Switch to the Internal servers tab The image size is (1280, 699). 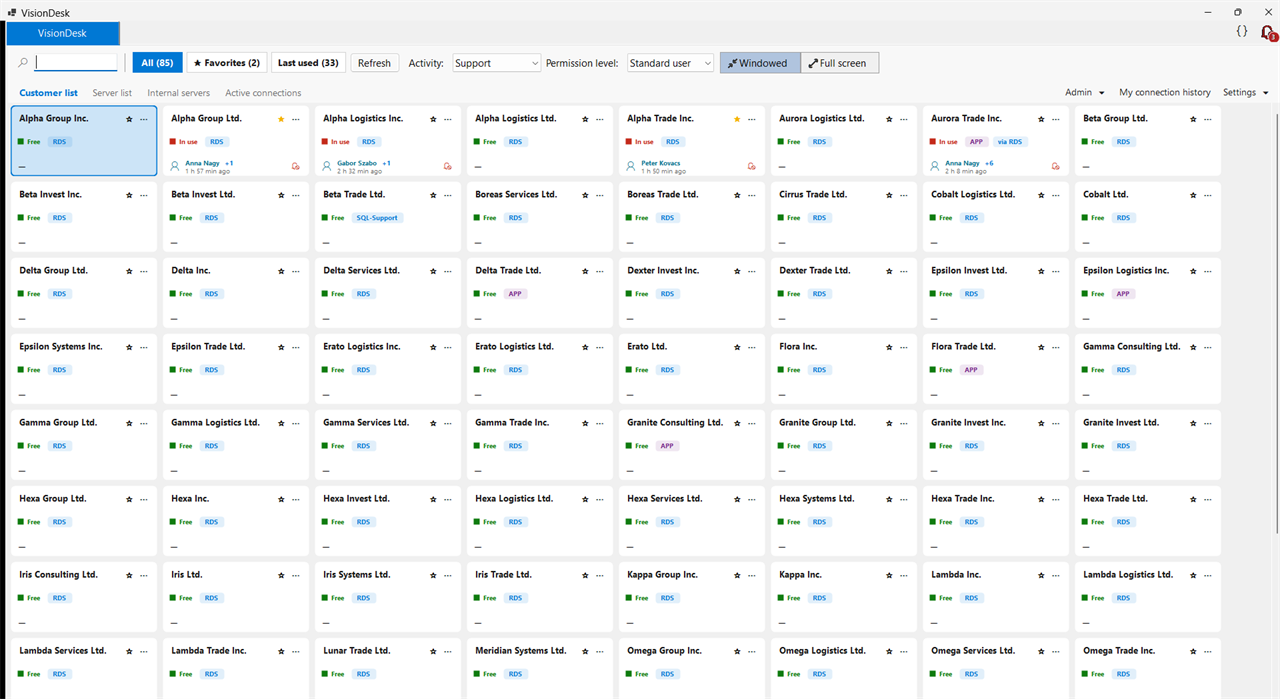178,93
